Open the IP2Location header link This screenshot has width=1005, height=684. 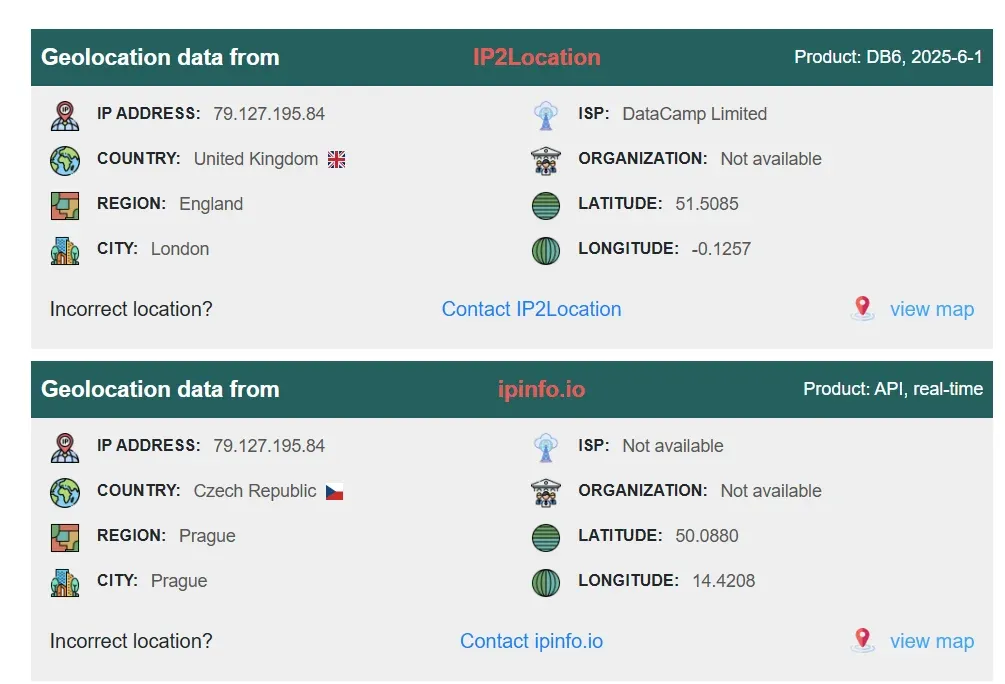[x=536, y=57]
